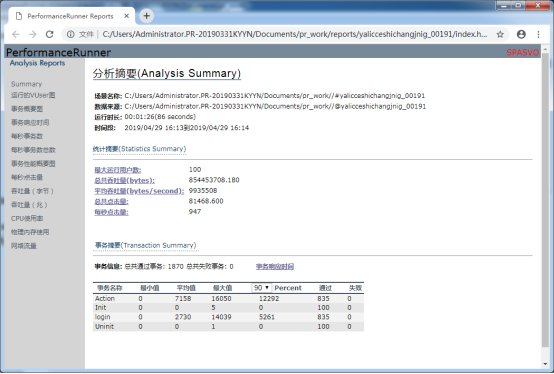Click the address bar URL field

pos(295,34)
